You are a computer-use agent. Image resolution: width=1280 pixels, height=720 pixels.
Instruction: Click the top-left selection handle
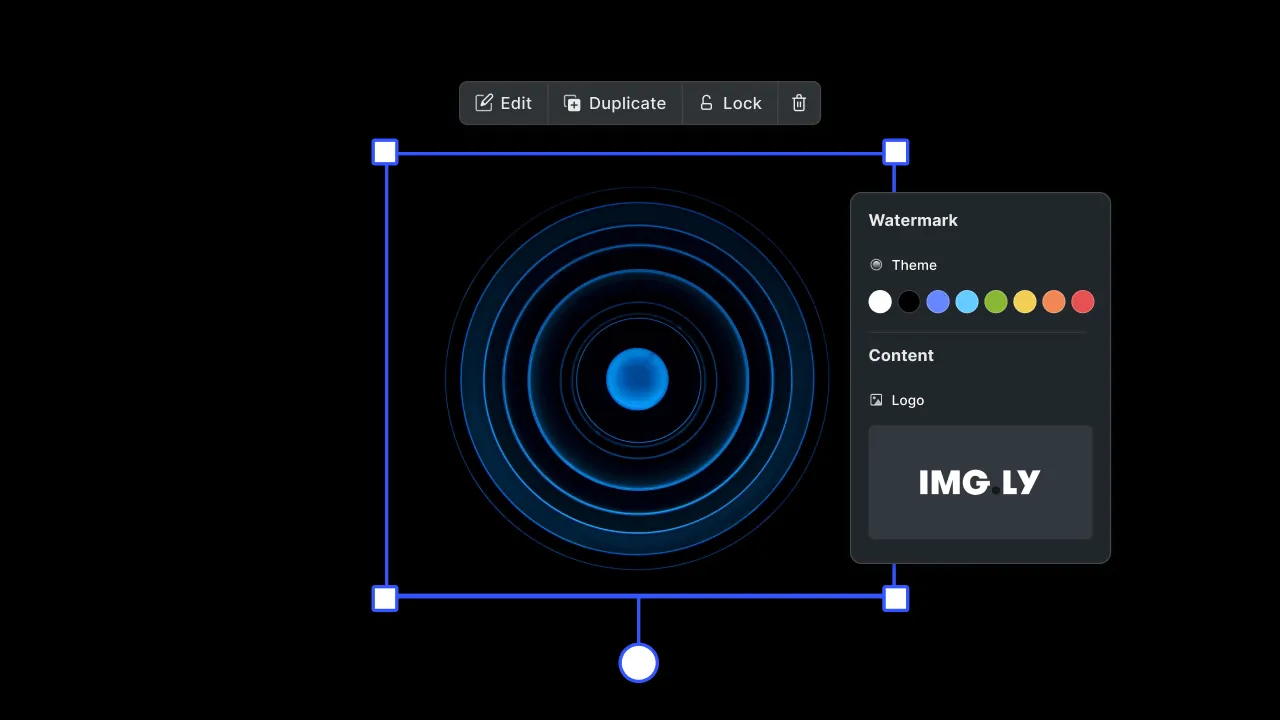click(x=385, y=152)
